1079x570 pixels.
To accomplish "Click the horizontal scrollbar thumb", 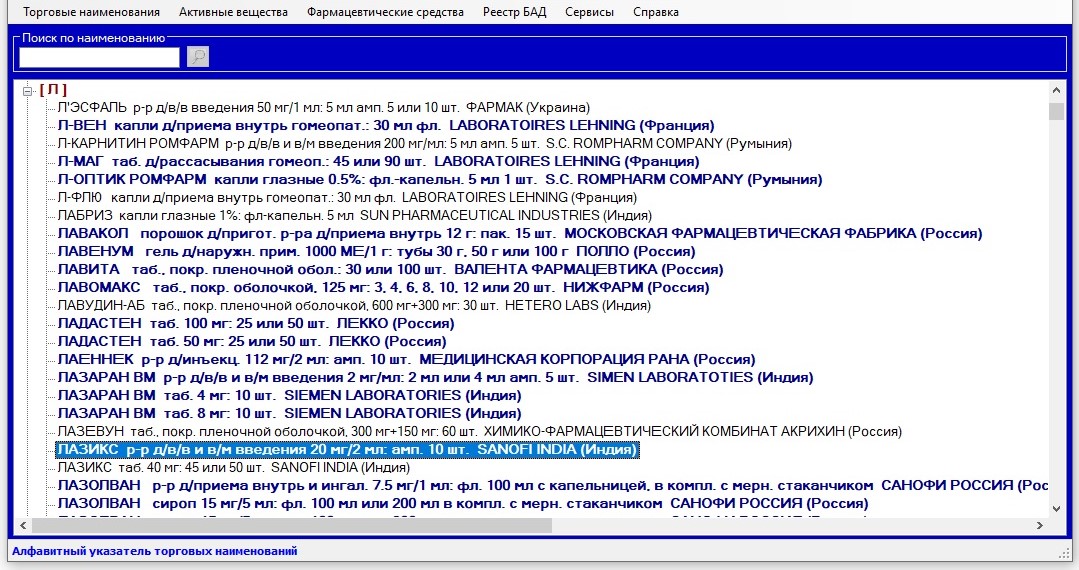I will [292, 525].
